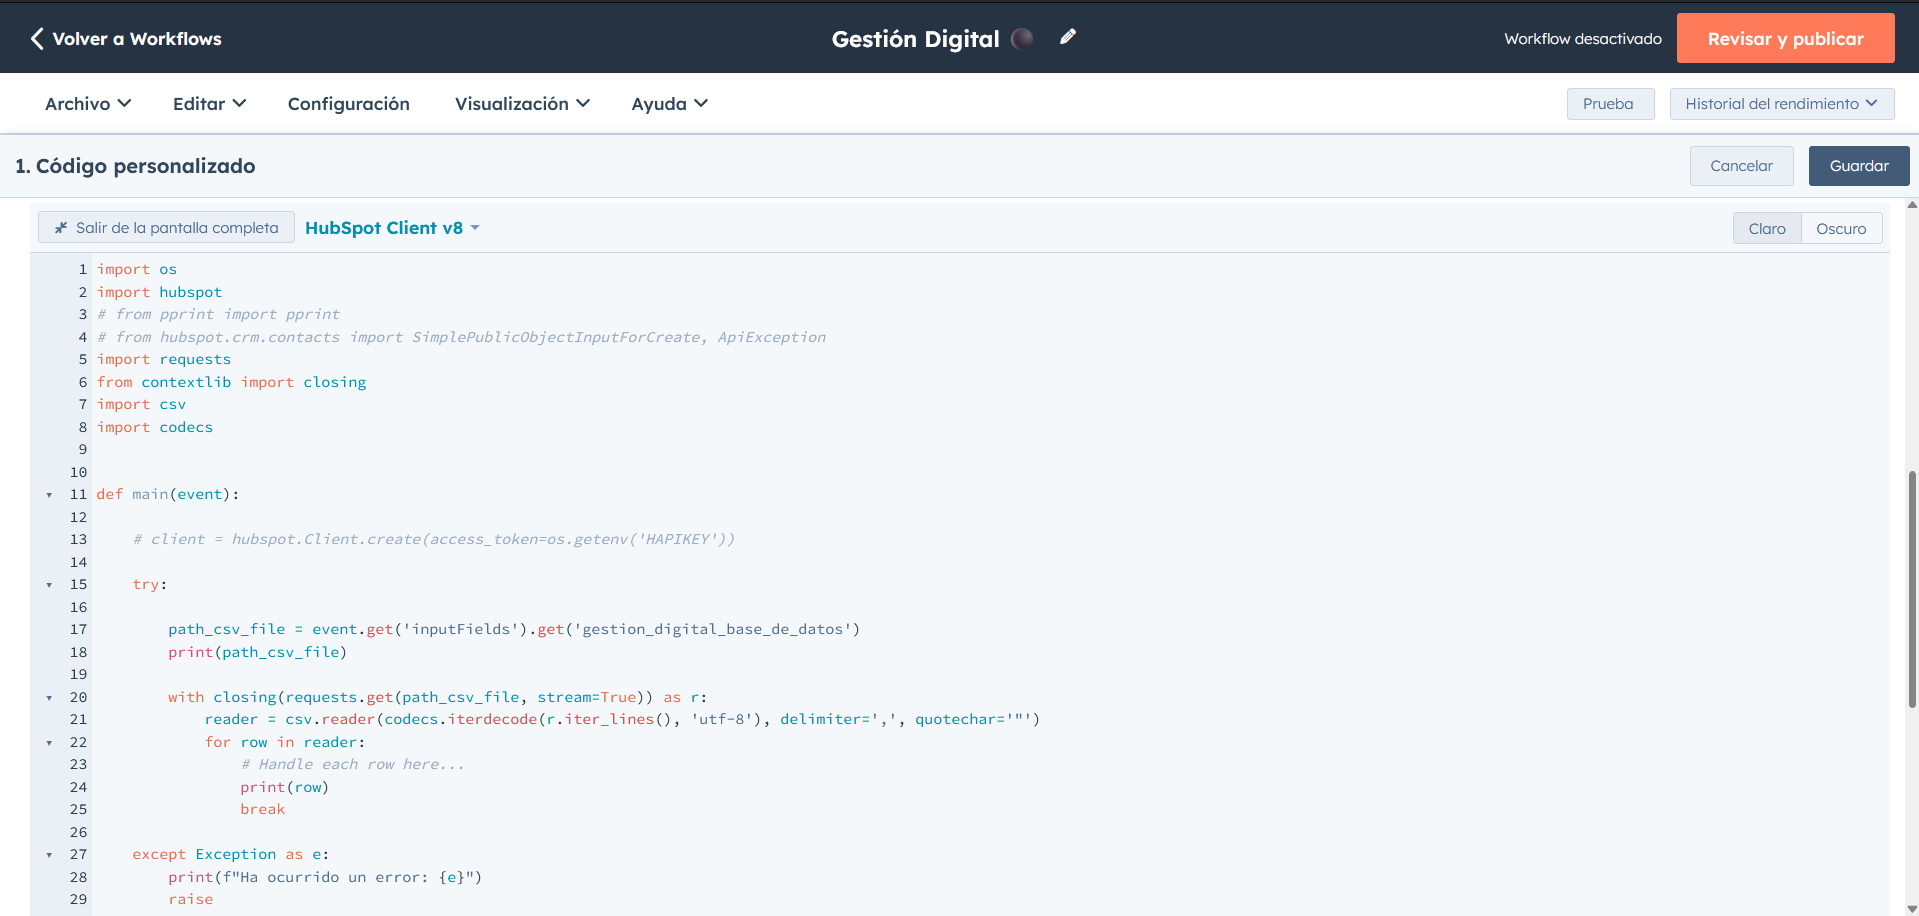Collapse the for loop at line 22
1919x916 pixels.
[x=49, y=742]
